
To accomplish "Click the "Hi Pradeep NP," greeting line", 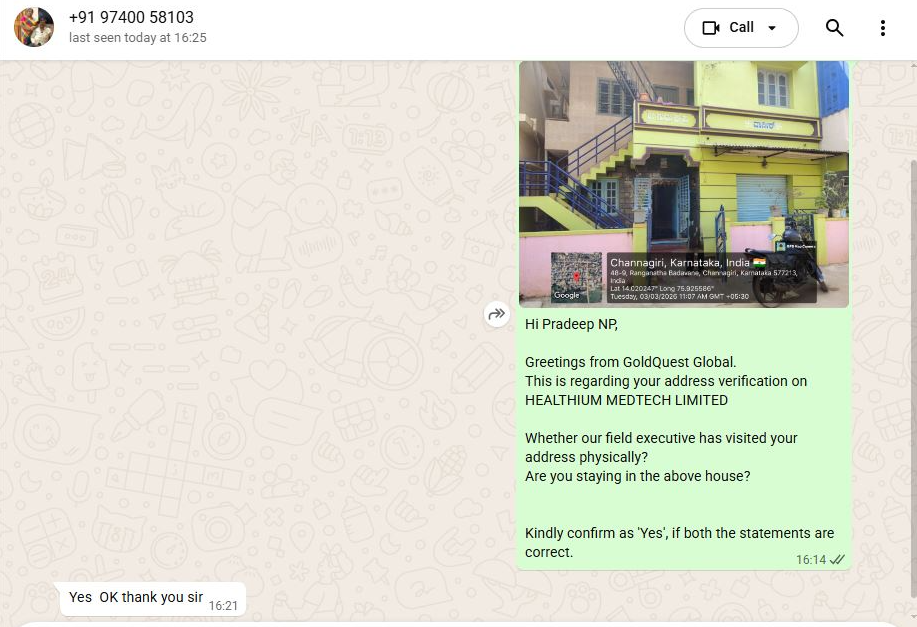I will [571, 324].
